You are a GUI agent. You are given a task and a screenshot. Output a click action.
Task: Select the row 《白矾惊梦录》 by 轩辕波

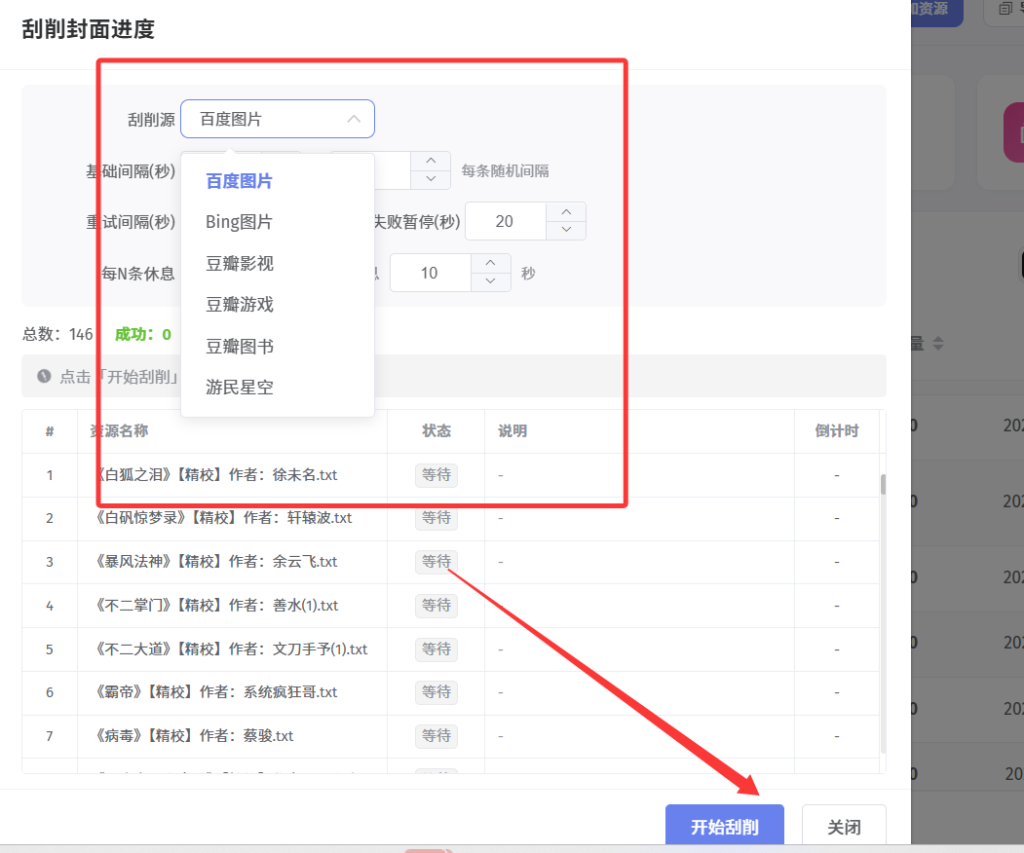coord(451,519)
